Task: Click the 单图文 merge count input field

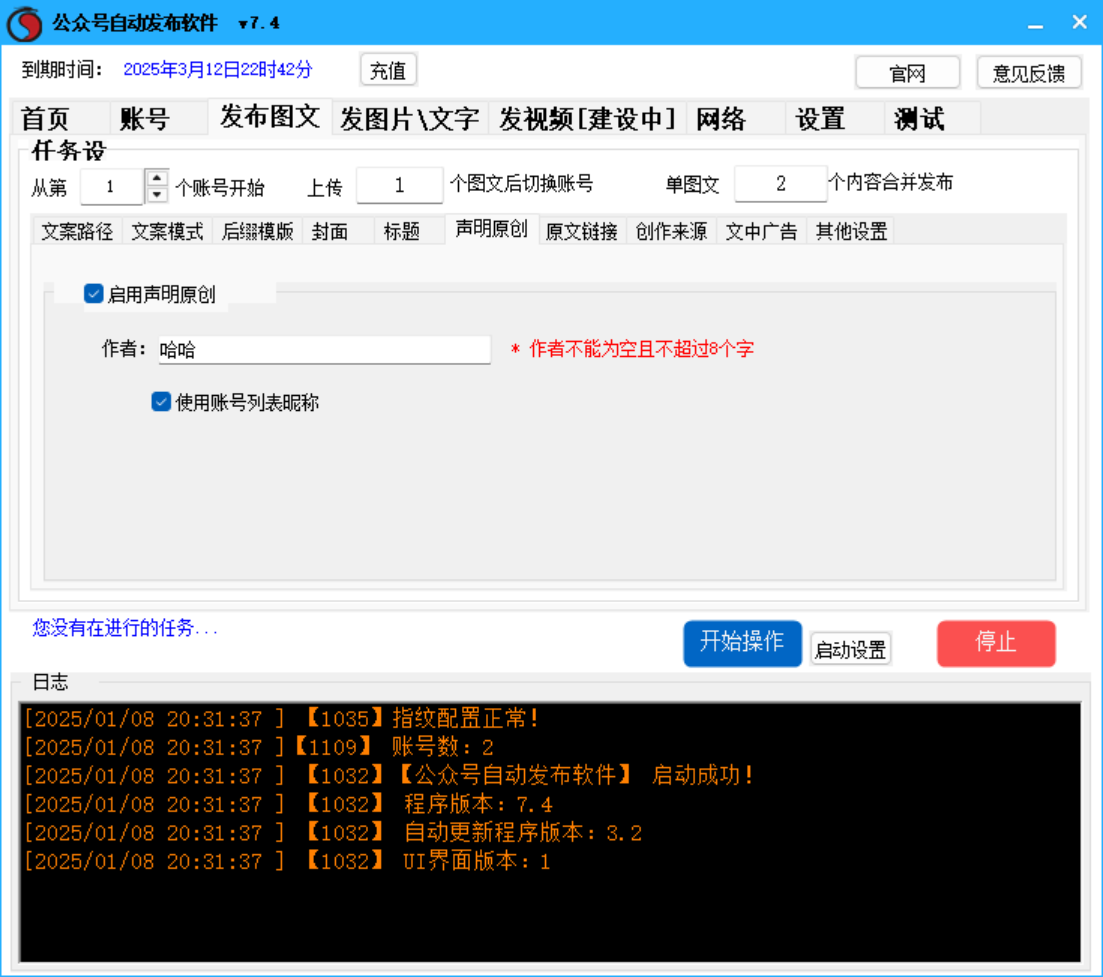Action: point(780,184)
